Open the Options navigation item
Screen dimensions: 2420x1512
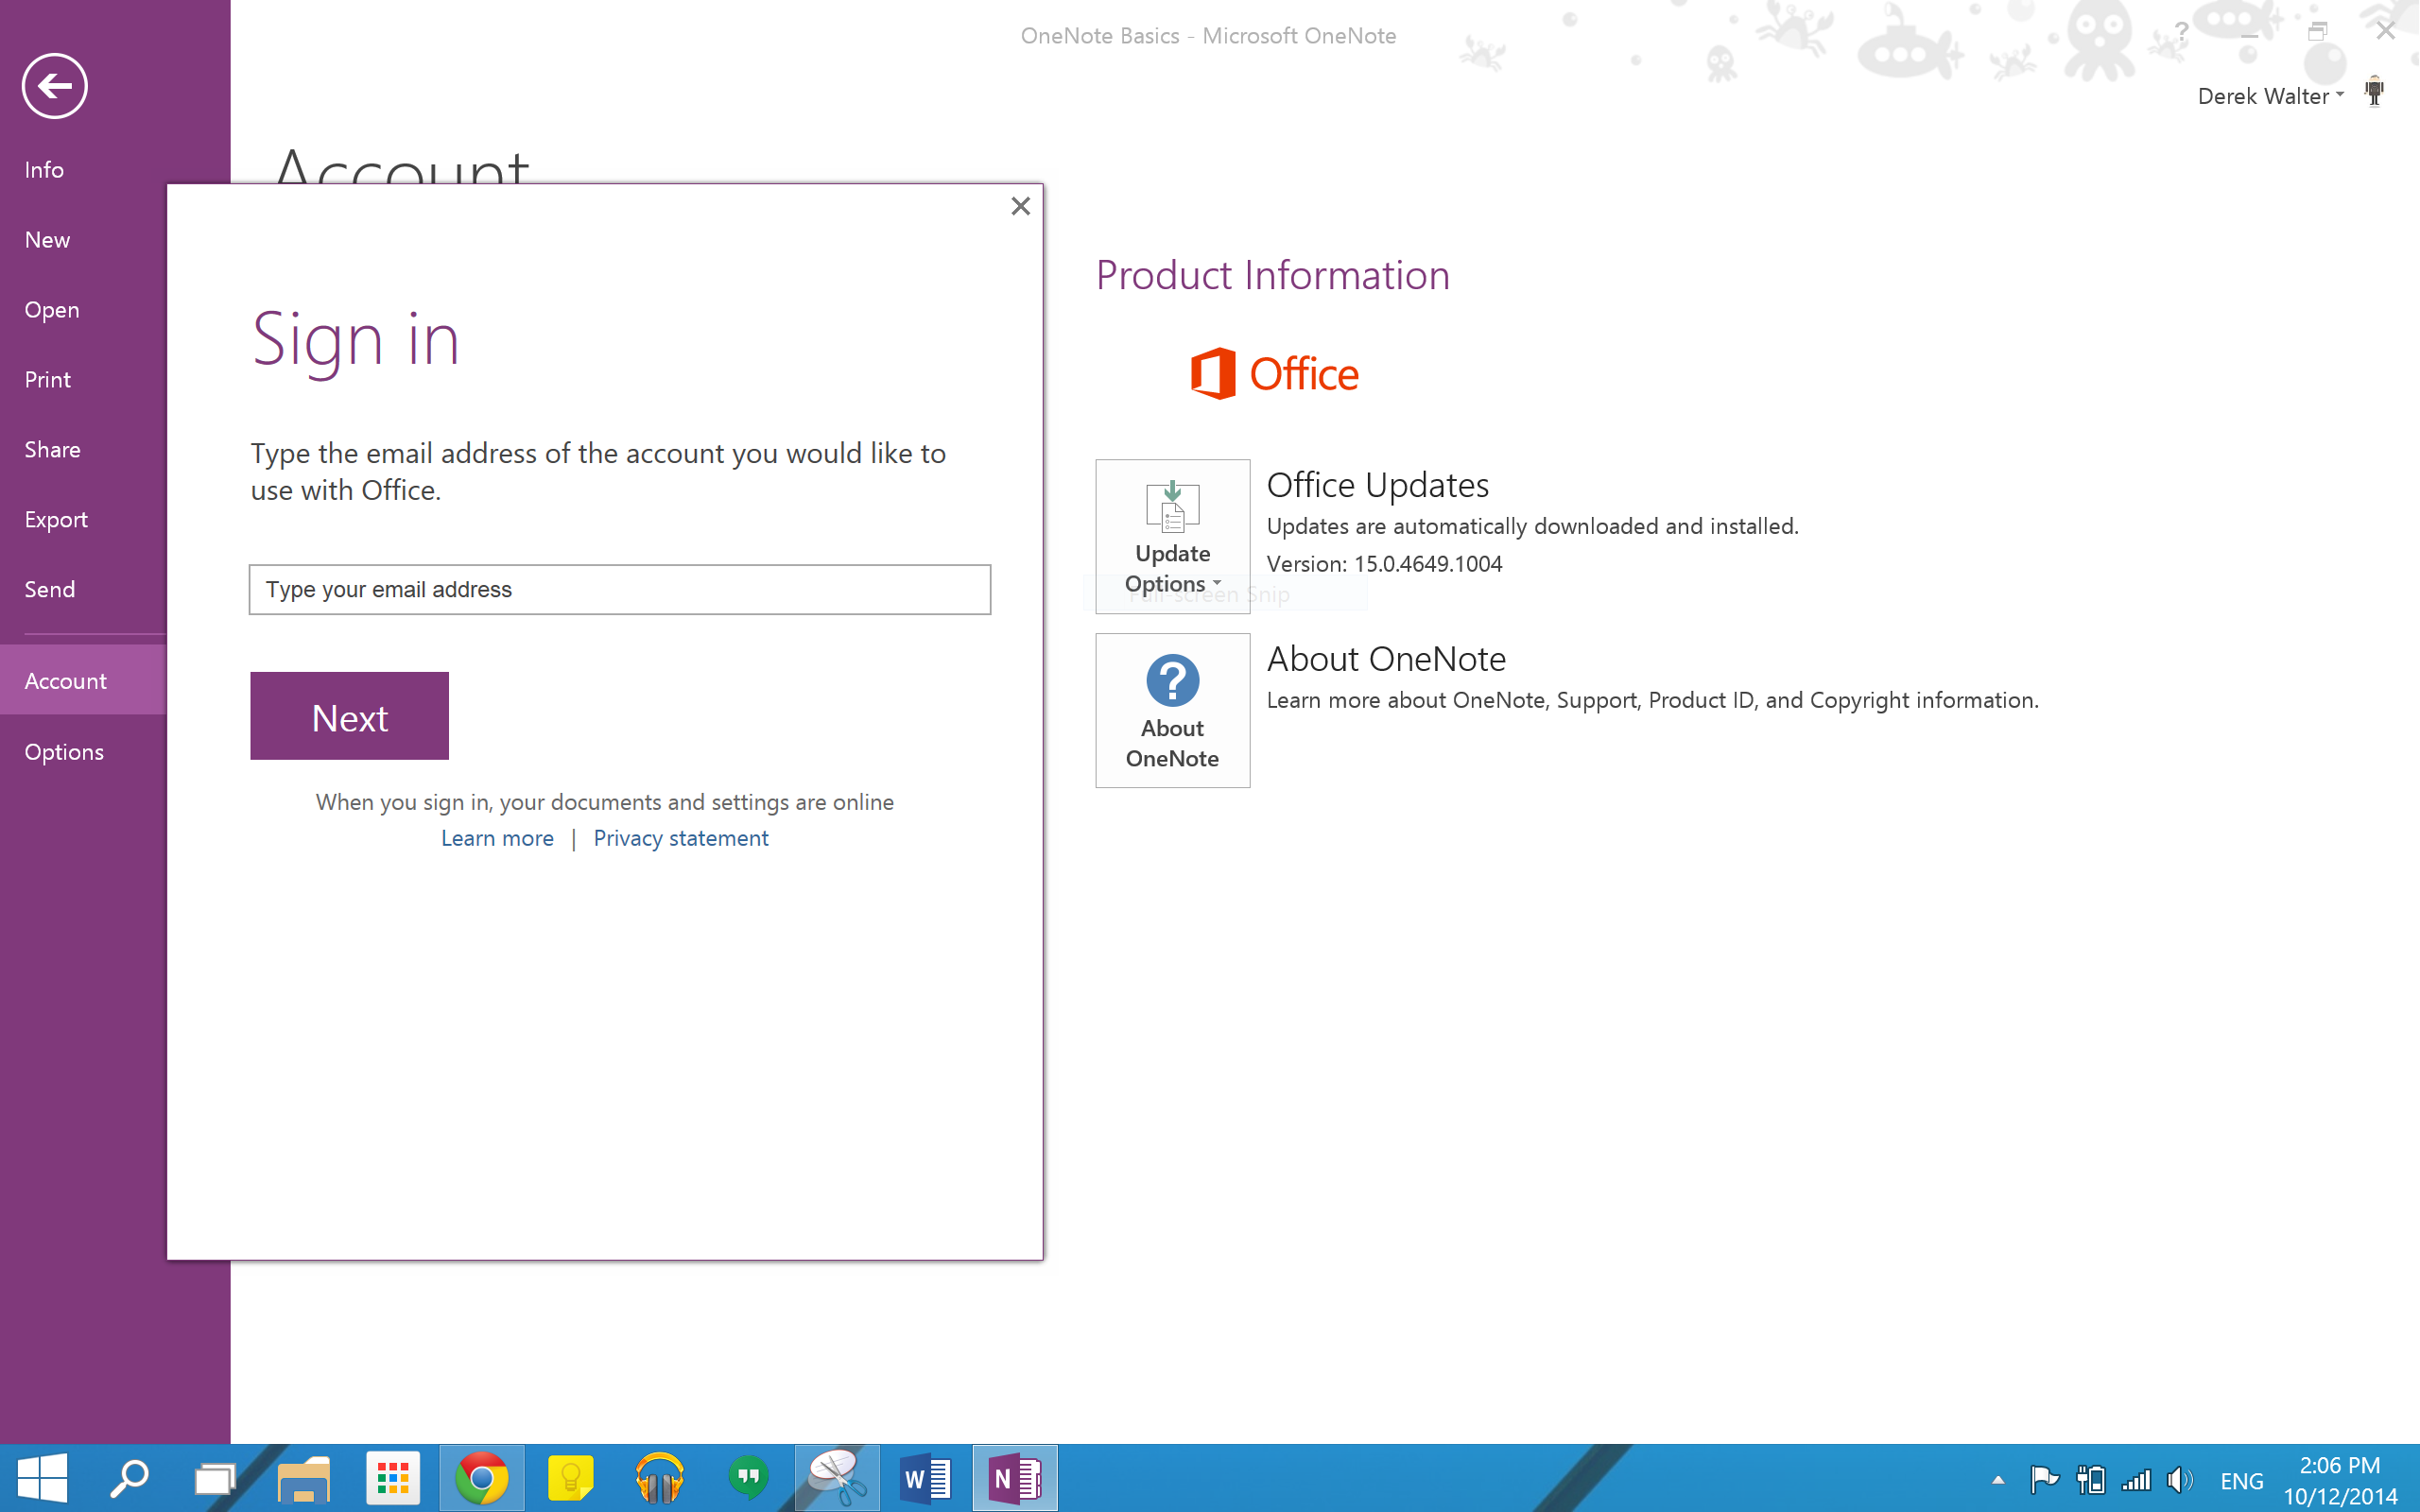(64, 750)
